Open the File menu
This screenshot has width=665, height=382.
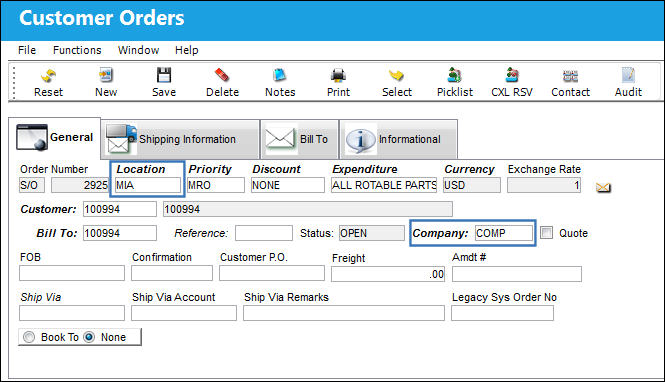(x=27, y=50)
